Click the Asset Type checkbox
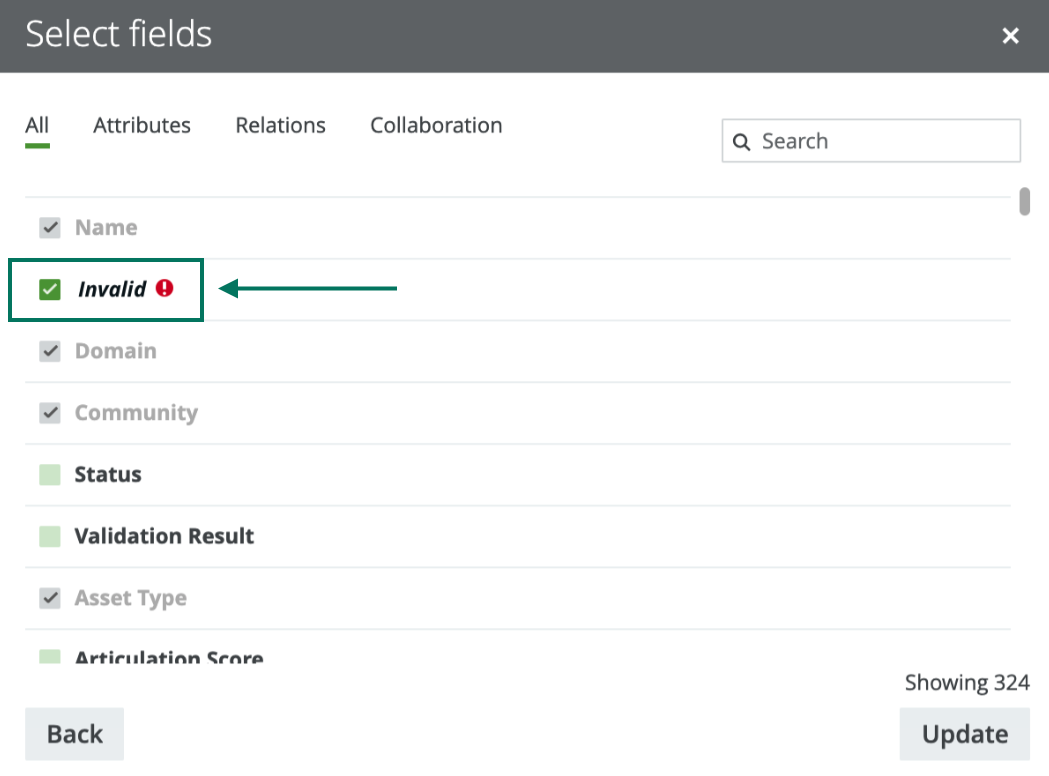Viewport: 1049px width, 776px height. 48,597
